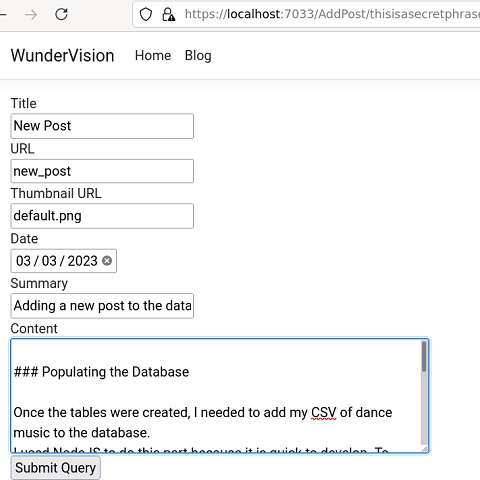Click the forward navigation arrow
Screen dimensions: 480x480
(31, 15)
